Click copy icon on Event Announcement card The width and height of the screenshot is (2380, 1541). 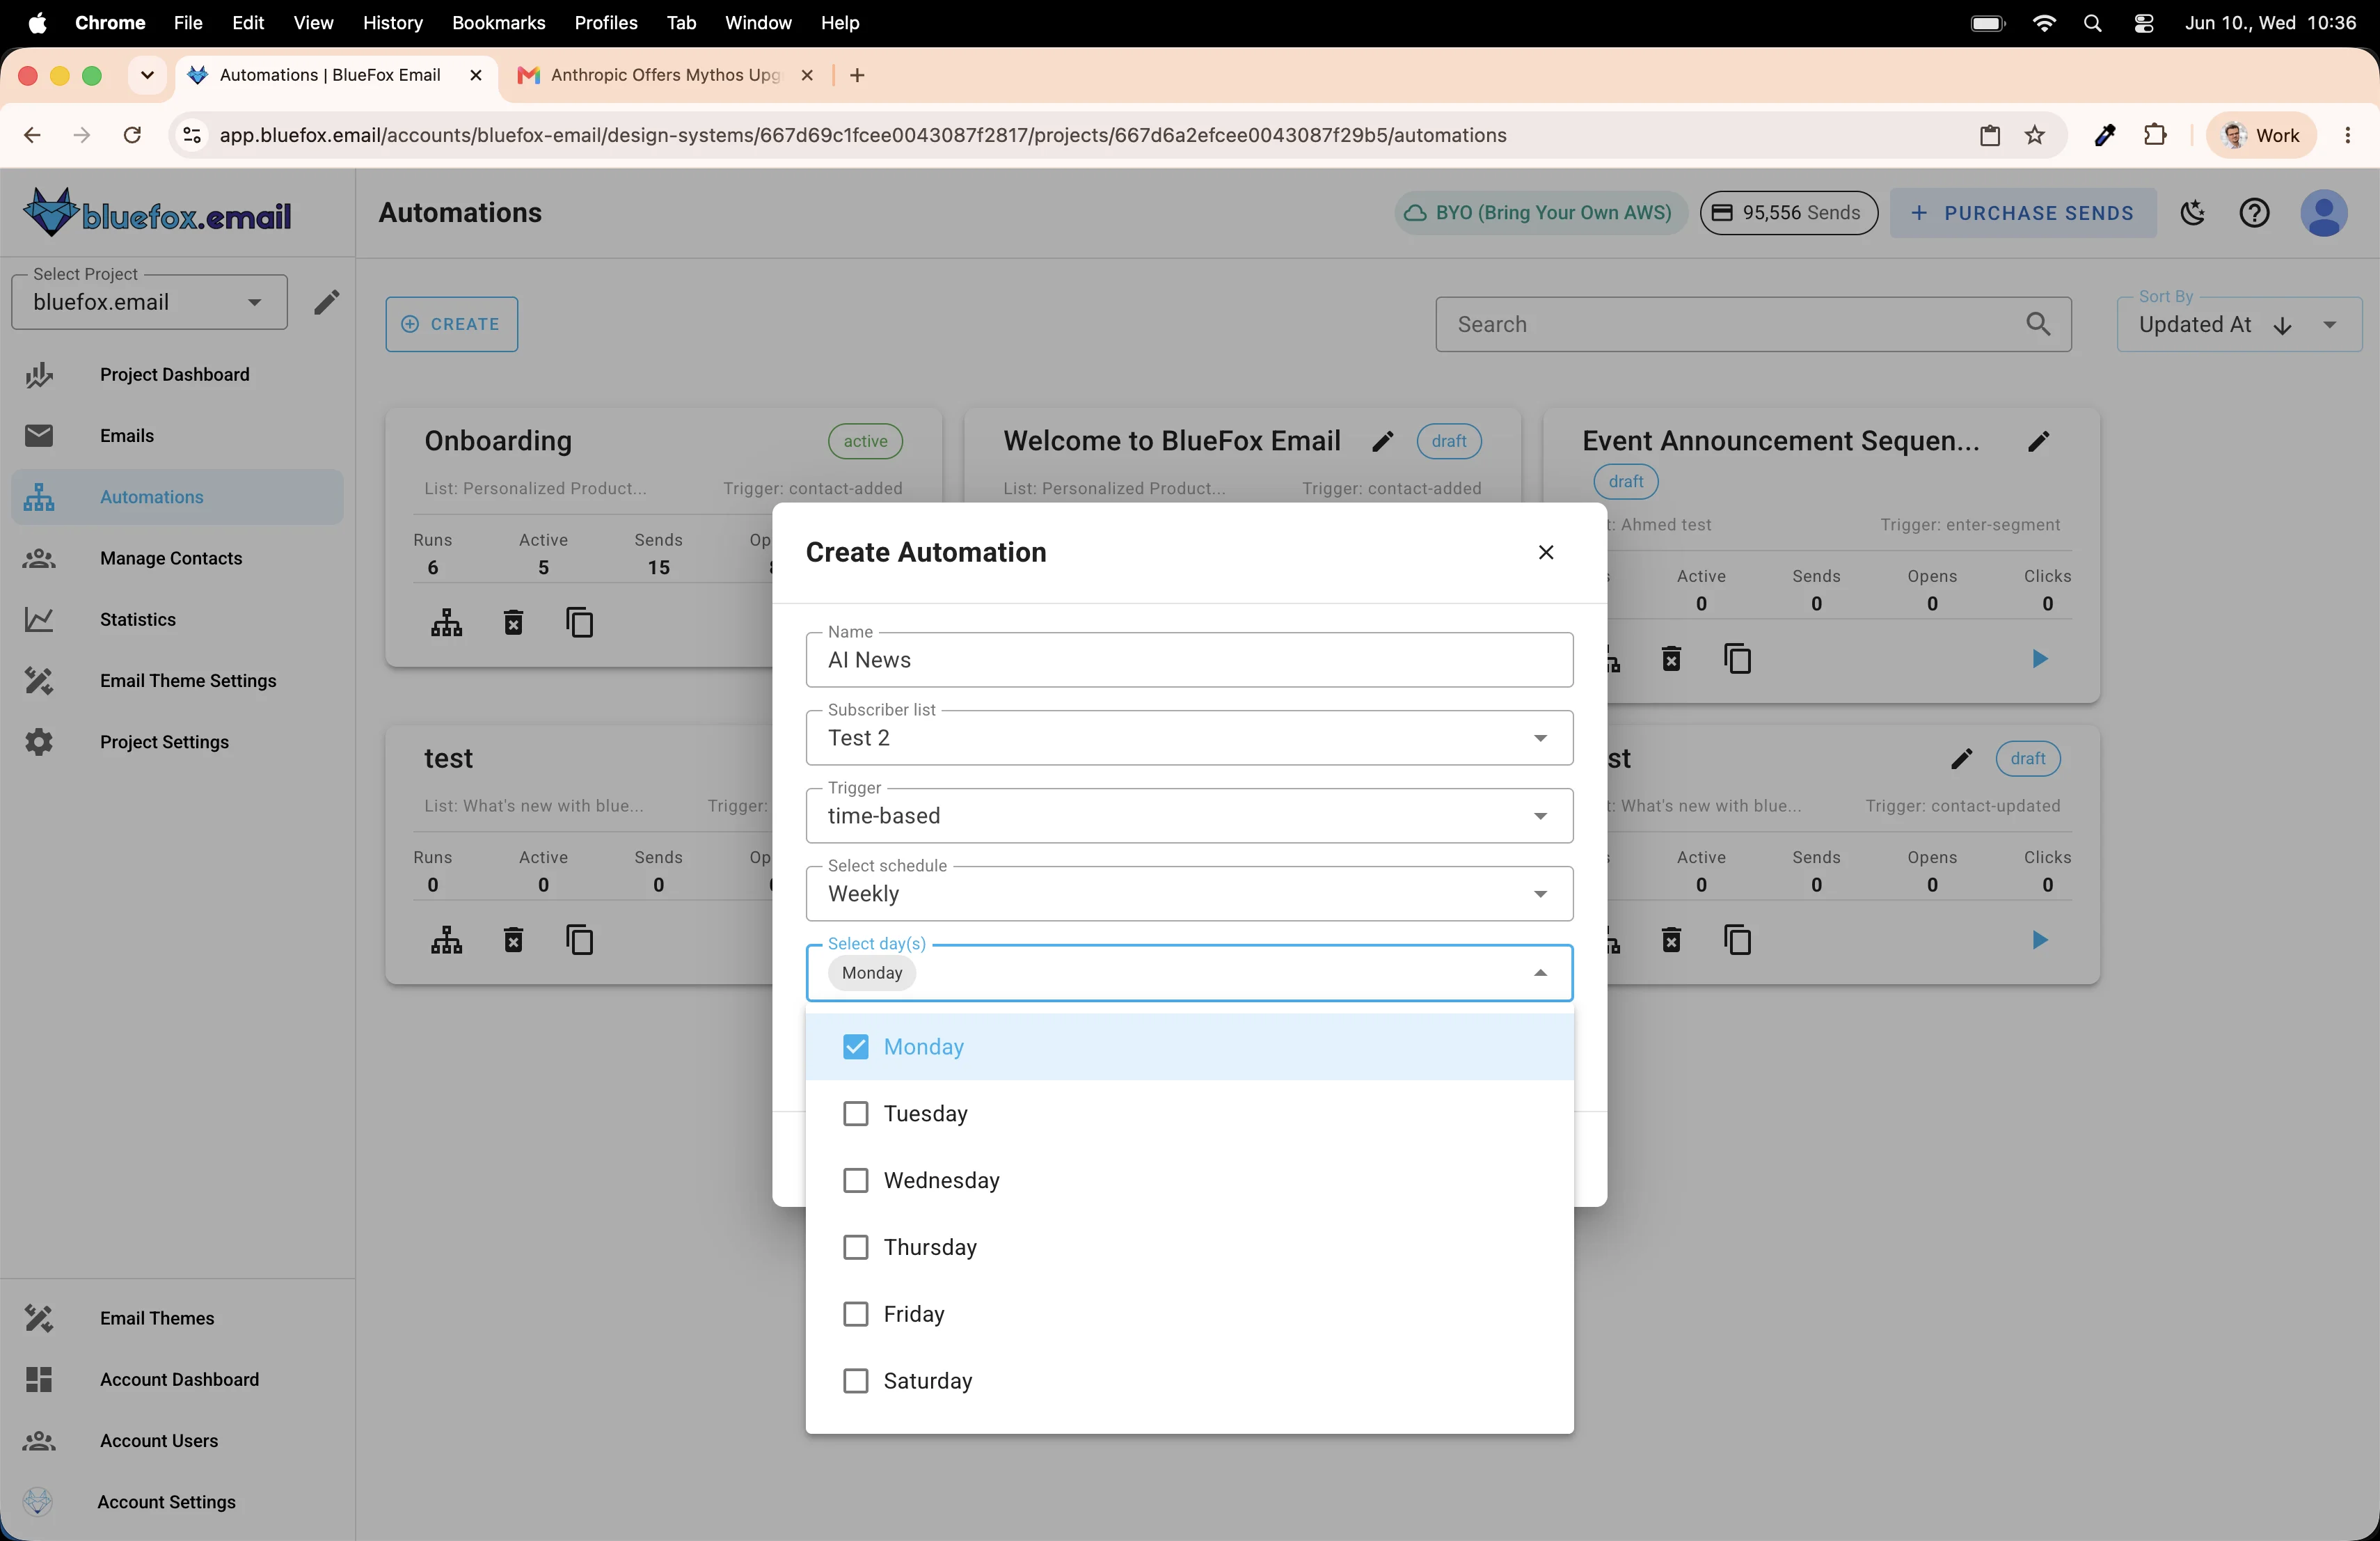point(1738,659)
